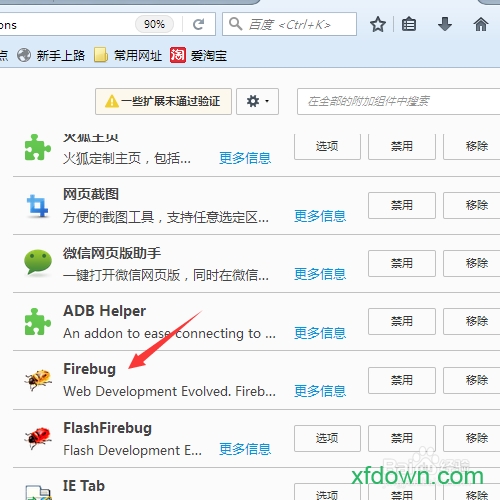Screen dimensions: 500x500
Task: Open 更多信息 link for Firebug
Action: (320, 391)
